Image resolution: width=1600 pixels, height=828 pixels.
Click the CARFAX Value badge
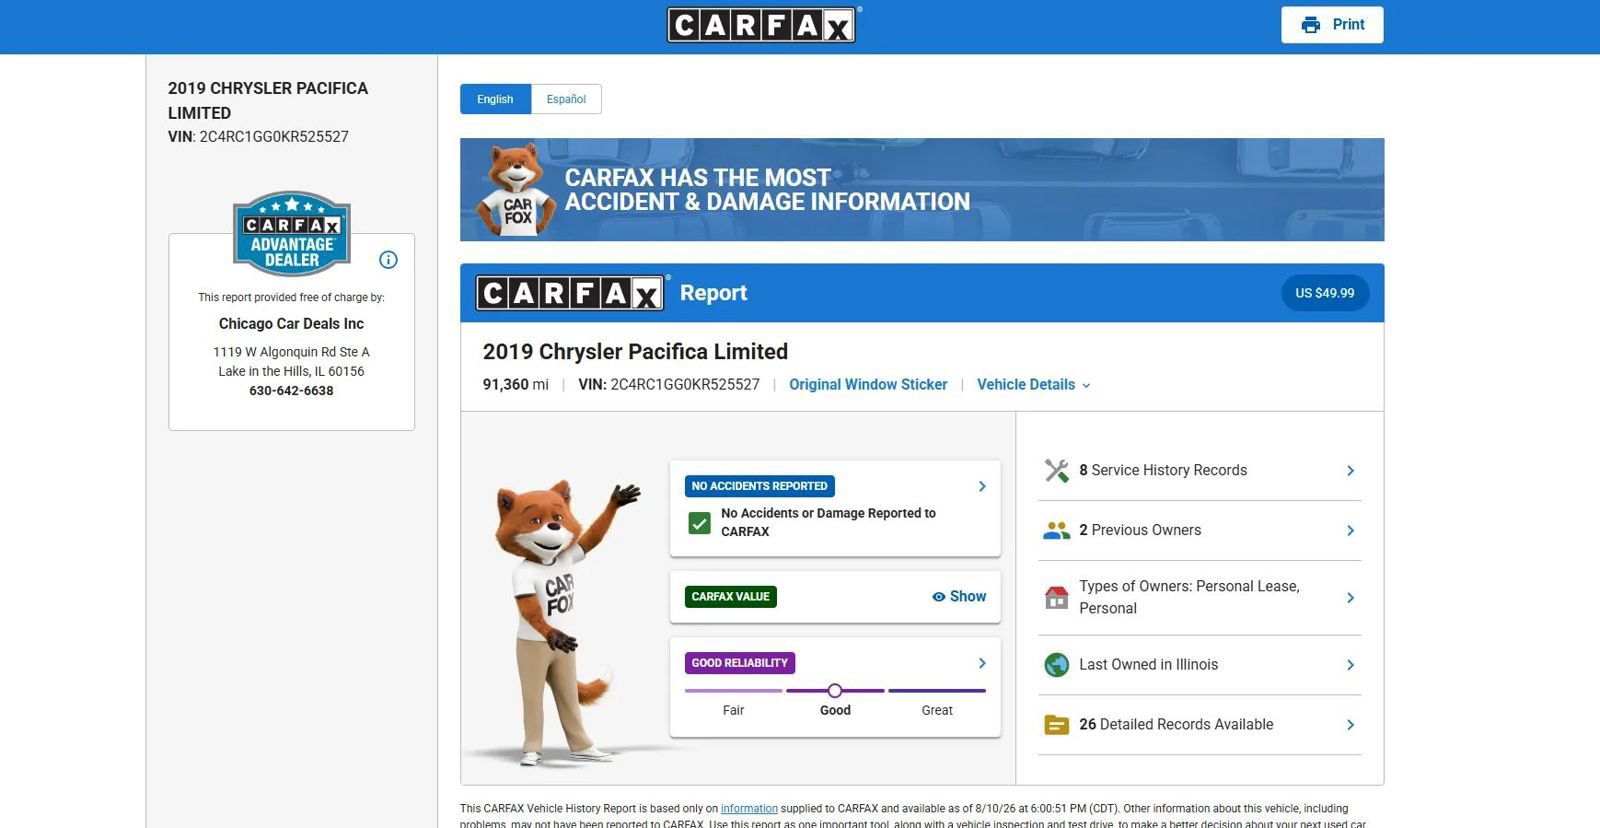tap(731, 597)
